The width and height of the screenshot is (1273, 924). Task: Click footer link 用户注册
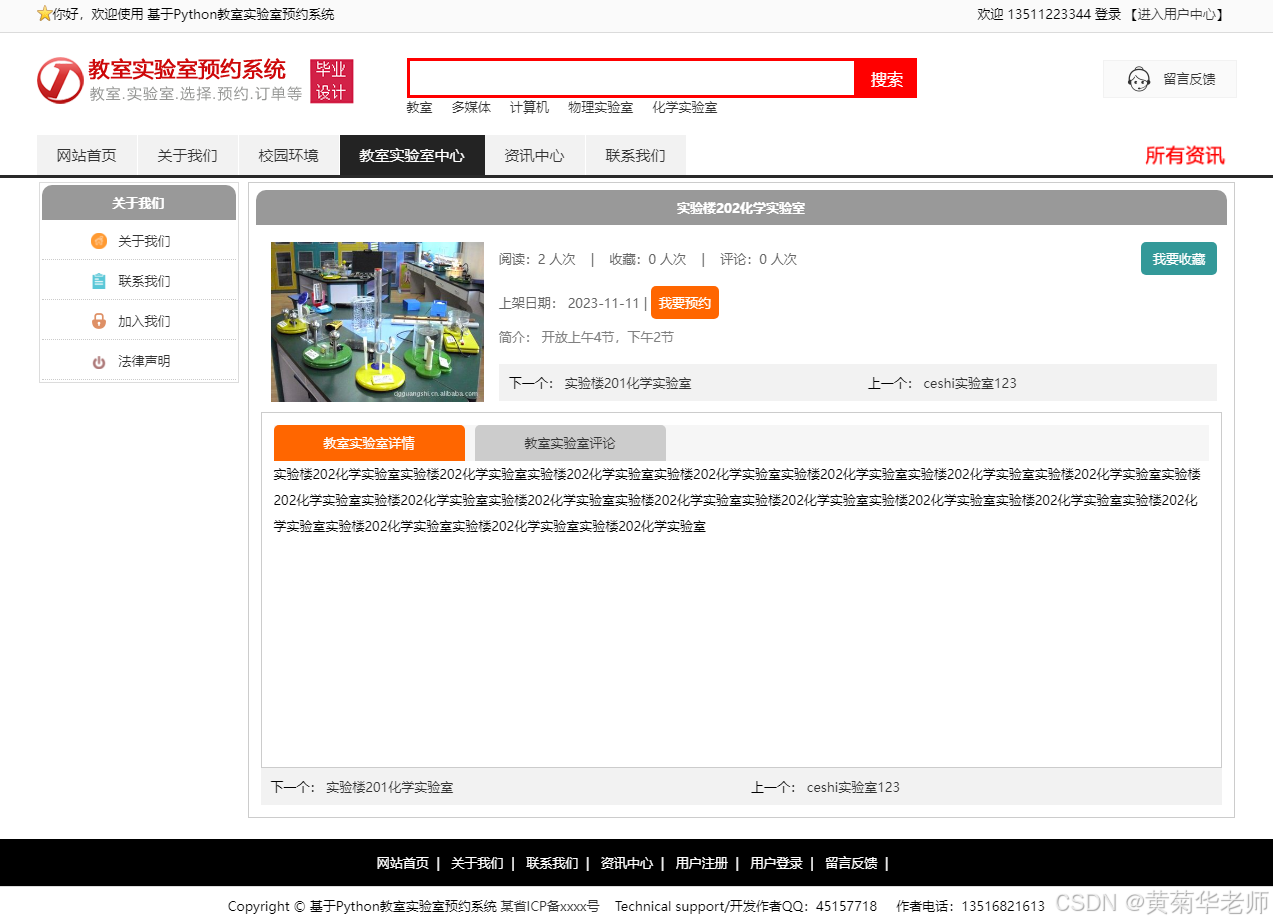coord(701,863)
